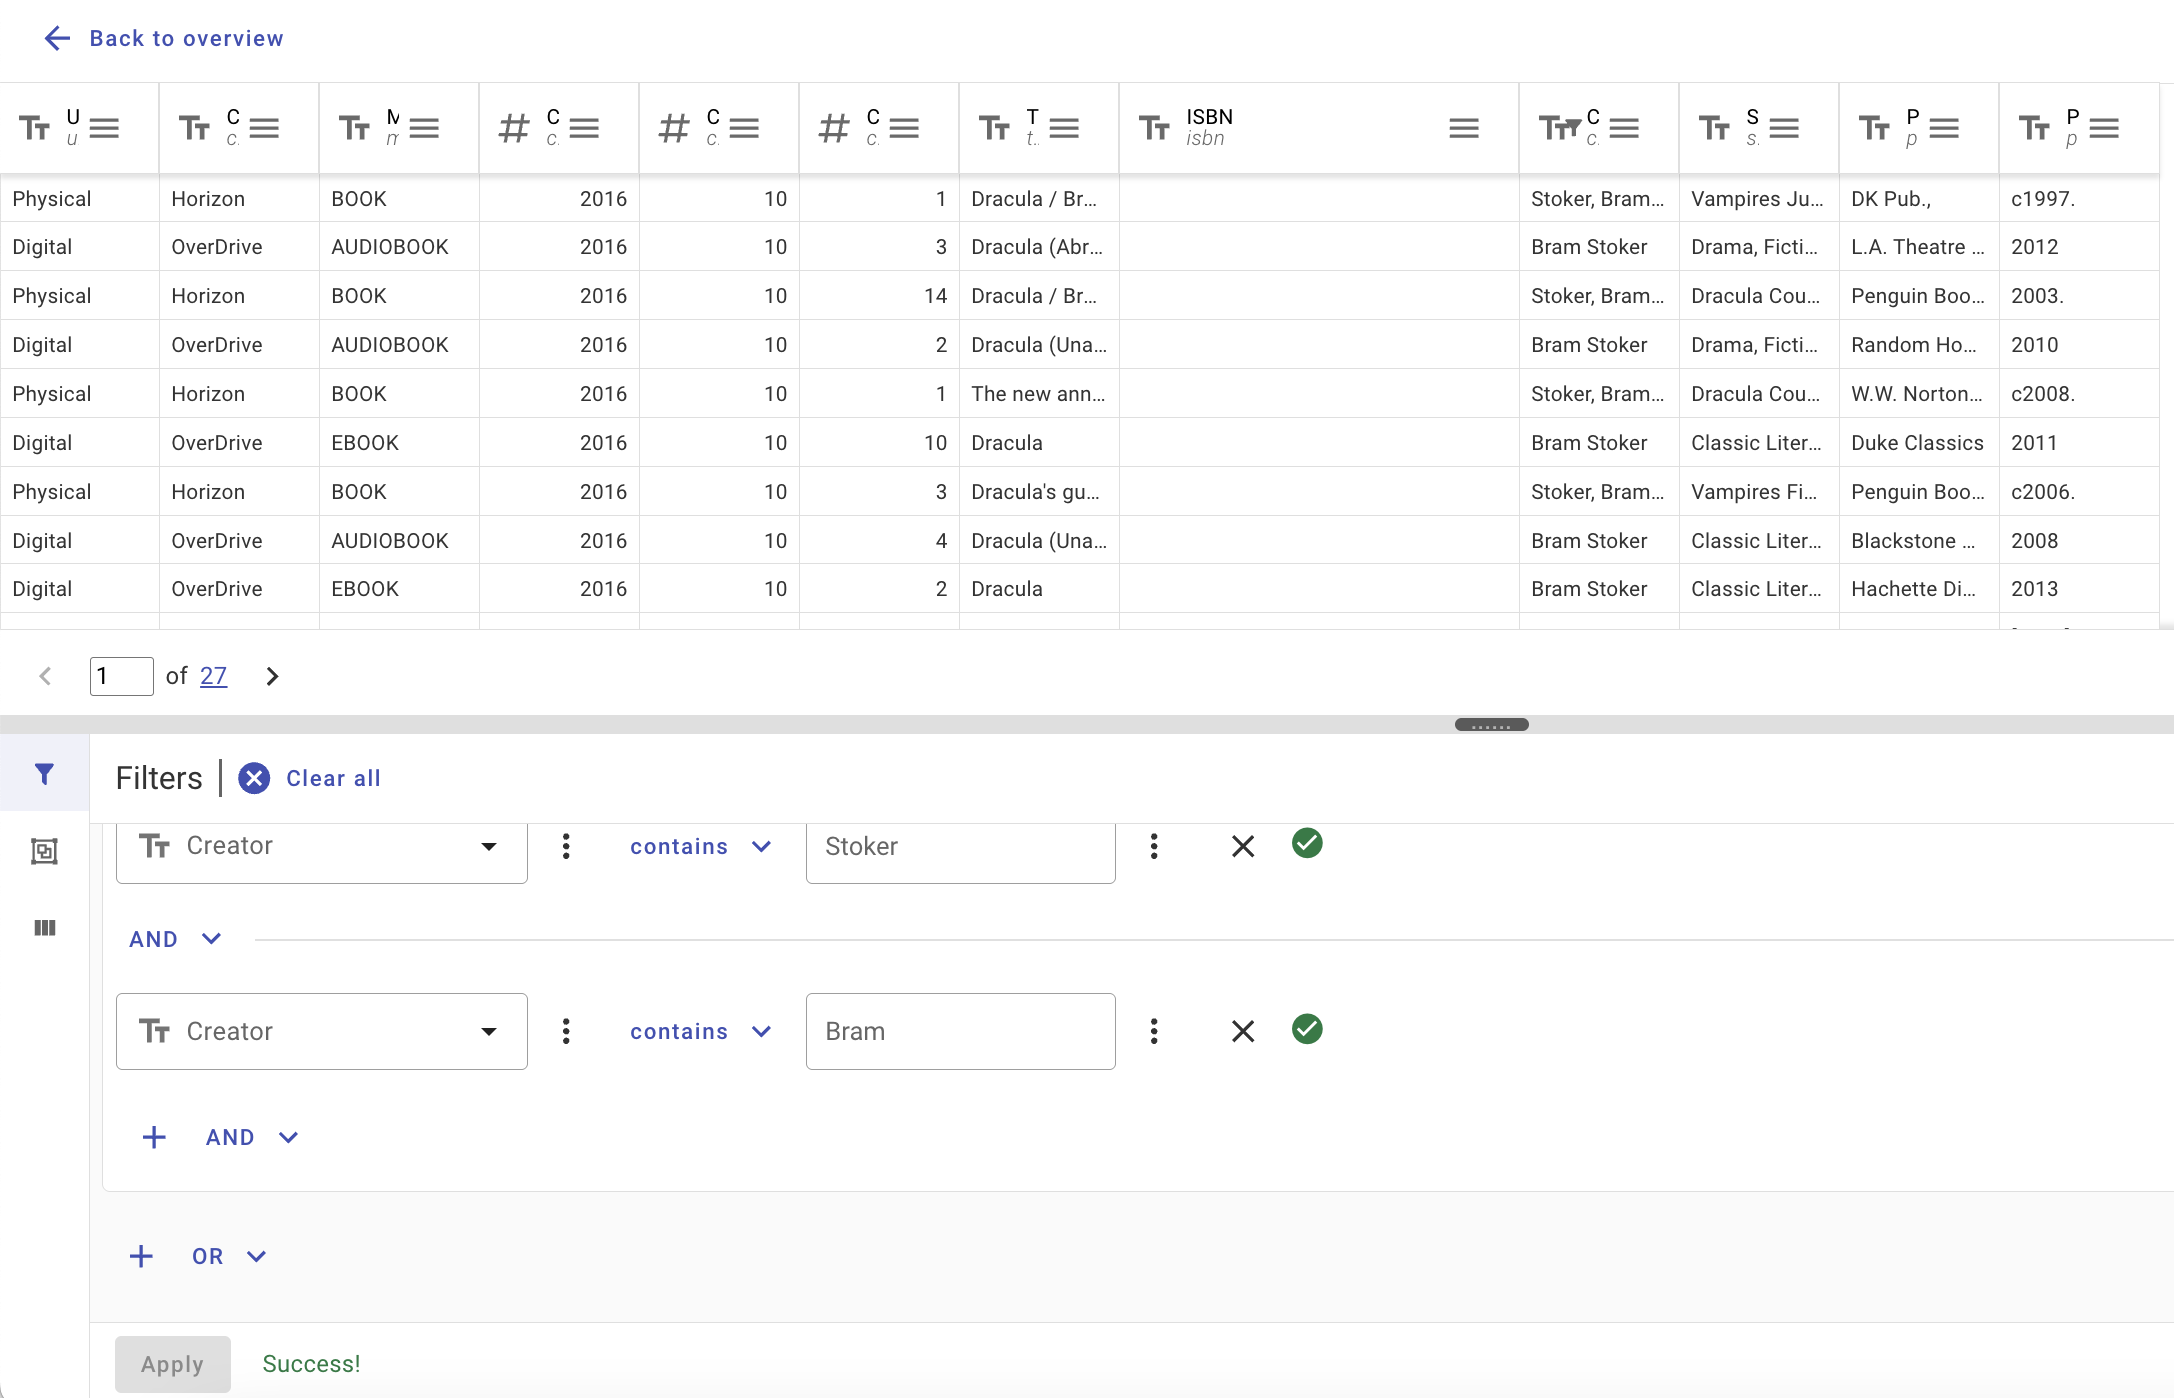Remove the Bram filter with X
The image size is (2174, 1398).
[1242, 1031]
